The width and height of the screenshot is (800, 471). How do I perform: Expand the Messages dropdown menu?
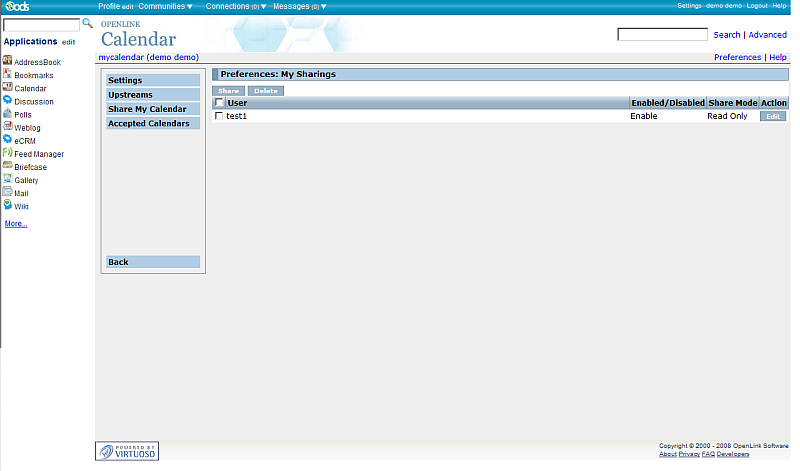(301, 6)
